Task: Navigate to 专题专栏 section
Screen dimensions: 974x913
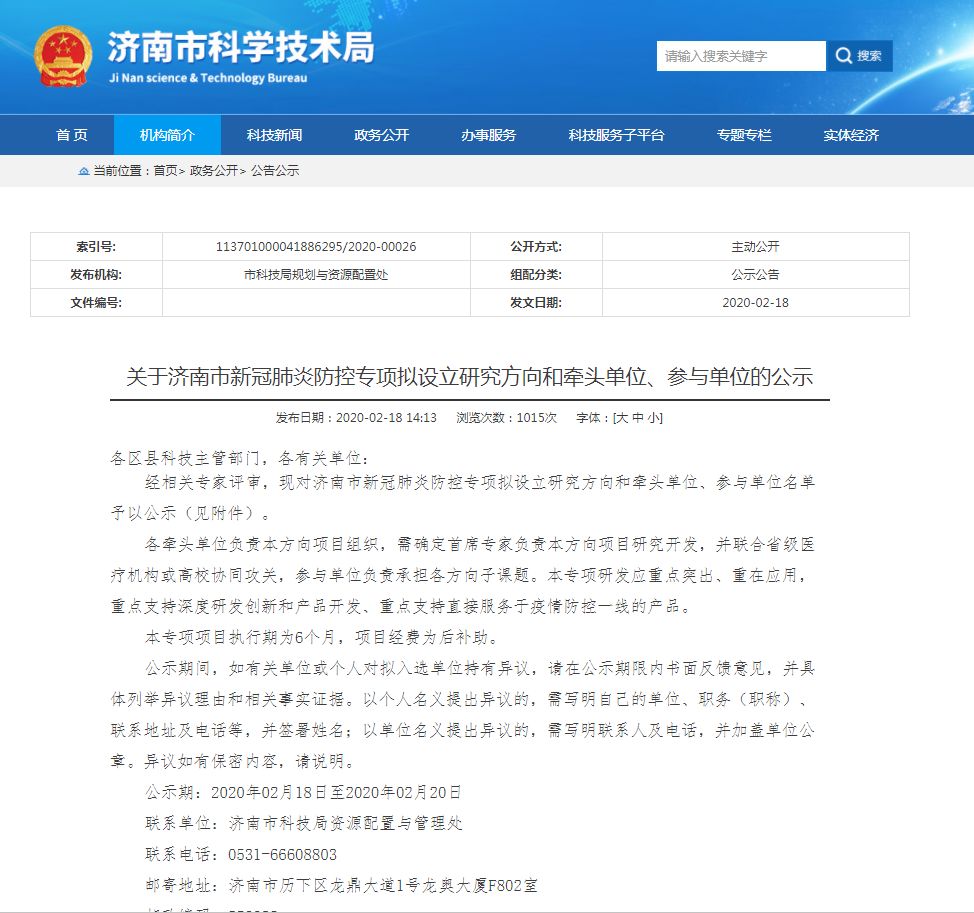Action: [744, 135]
